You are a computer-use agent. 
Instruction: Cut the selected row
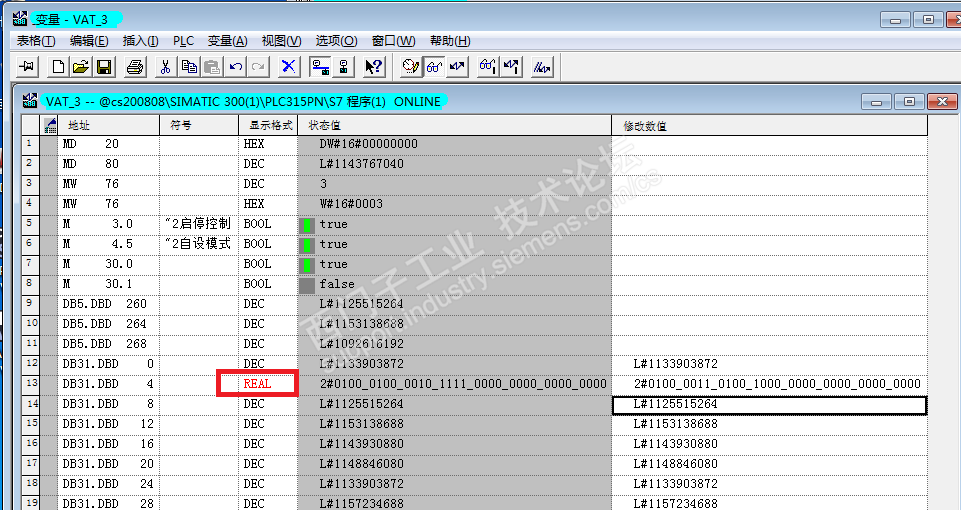tap(165, 66)
